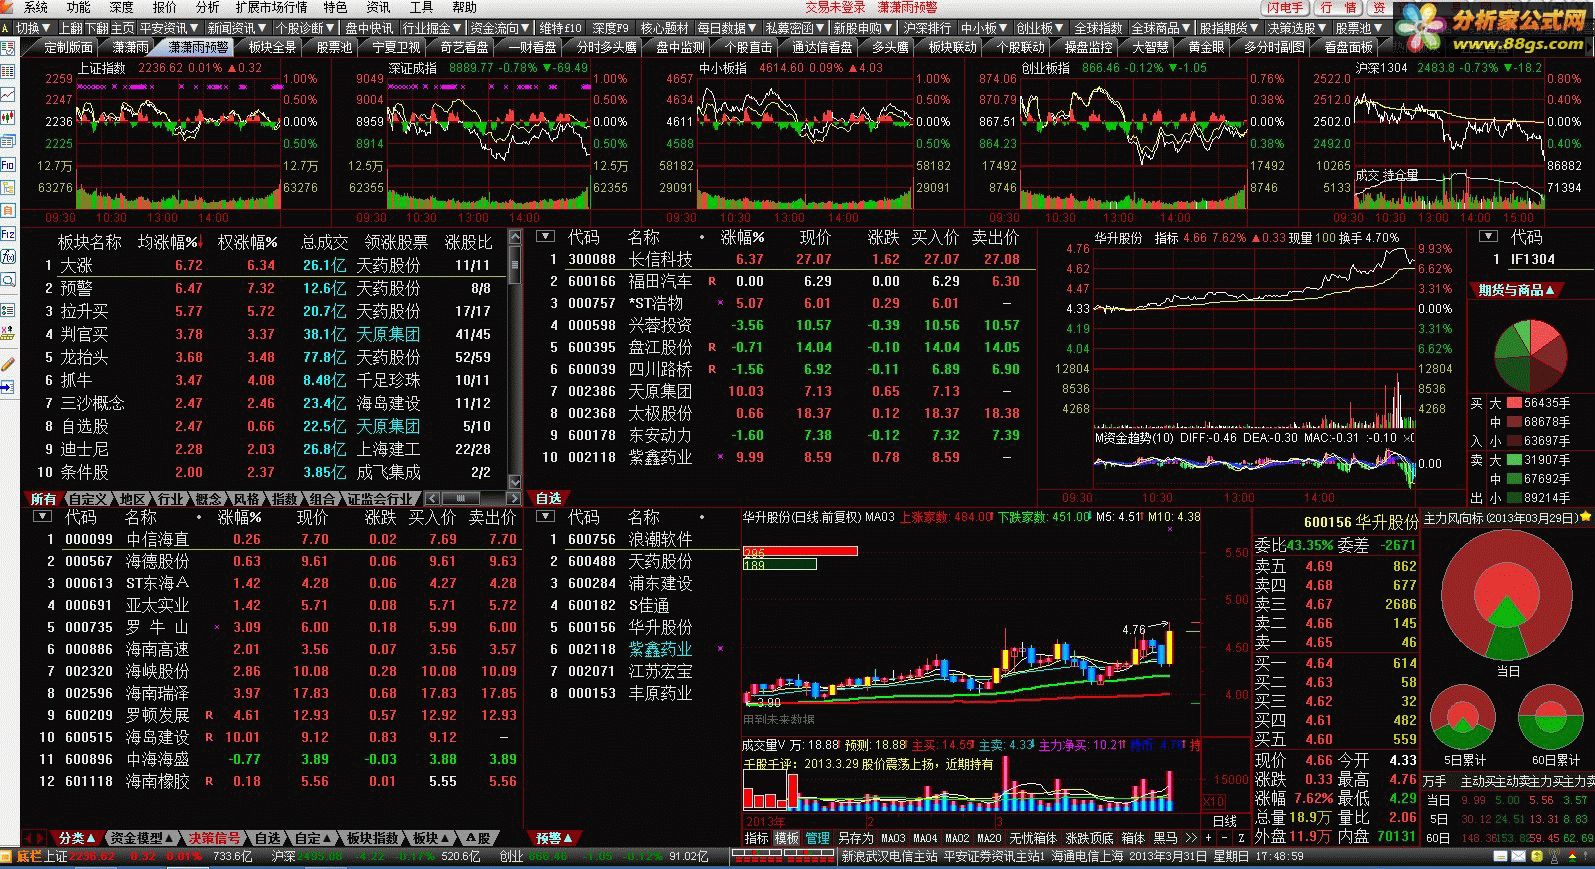Click the 闪电手 button
The width and height of the screenshot is (1595, 869).
(1285, 7)
